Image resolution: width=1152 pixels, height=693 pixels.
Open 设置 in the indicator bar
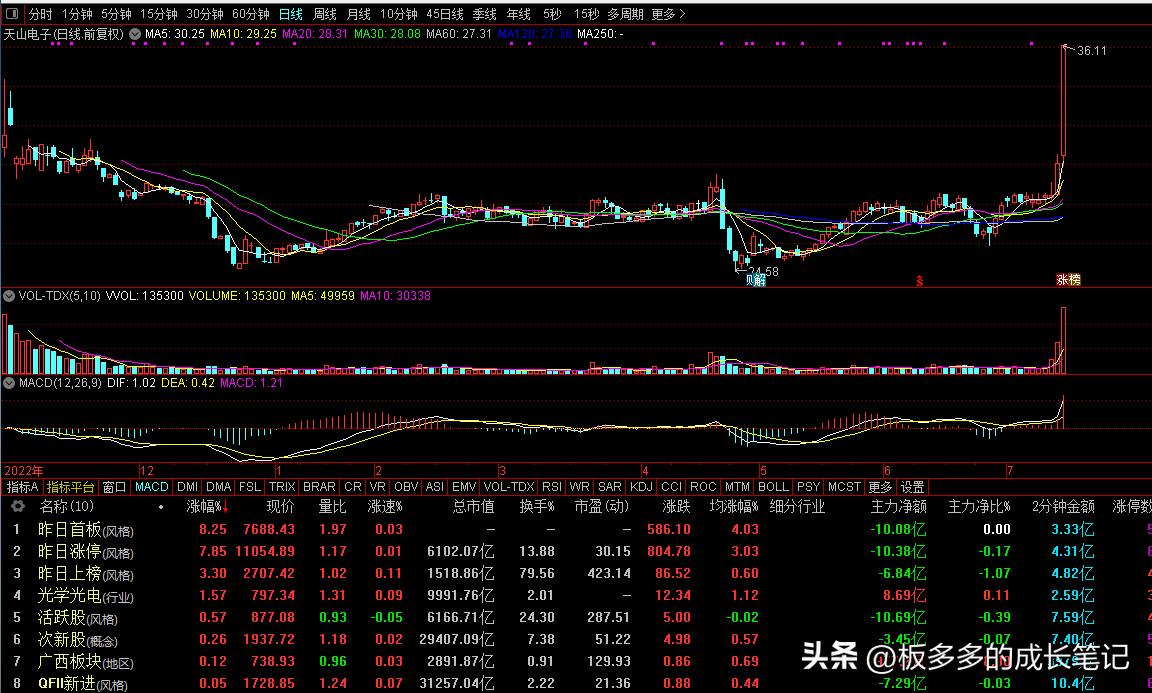pos(913,486)
